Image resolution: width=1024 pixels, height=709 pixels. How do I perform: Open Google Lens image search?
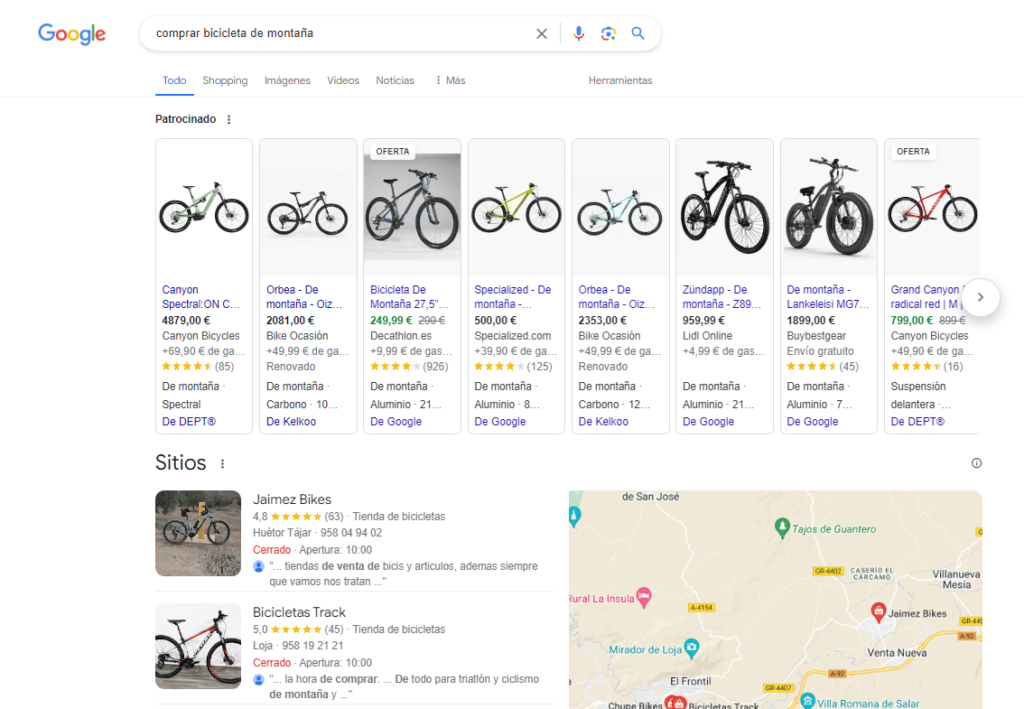coord(608,33)
